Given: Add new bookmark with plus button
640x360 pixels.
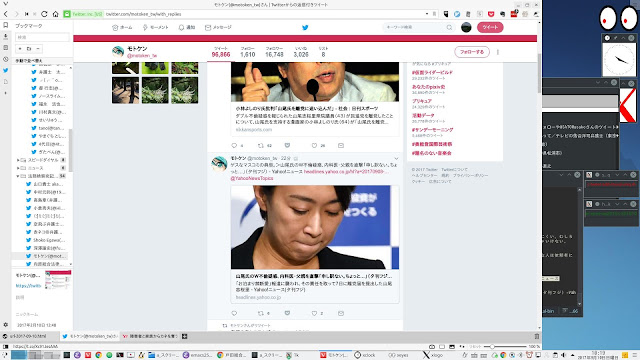Looking at the screenshot, I should (20, 49).
